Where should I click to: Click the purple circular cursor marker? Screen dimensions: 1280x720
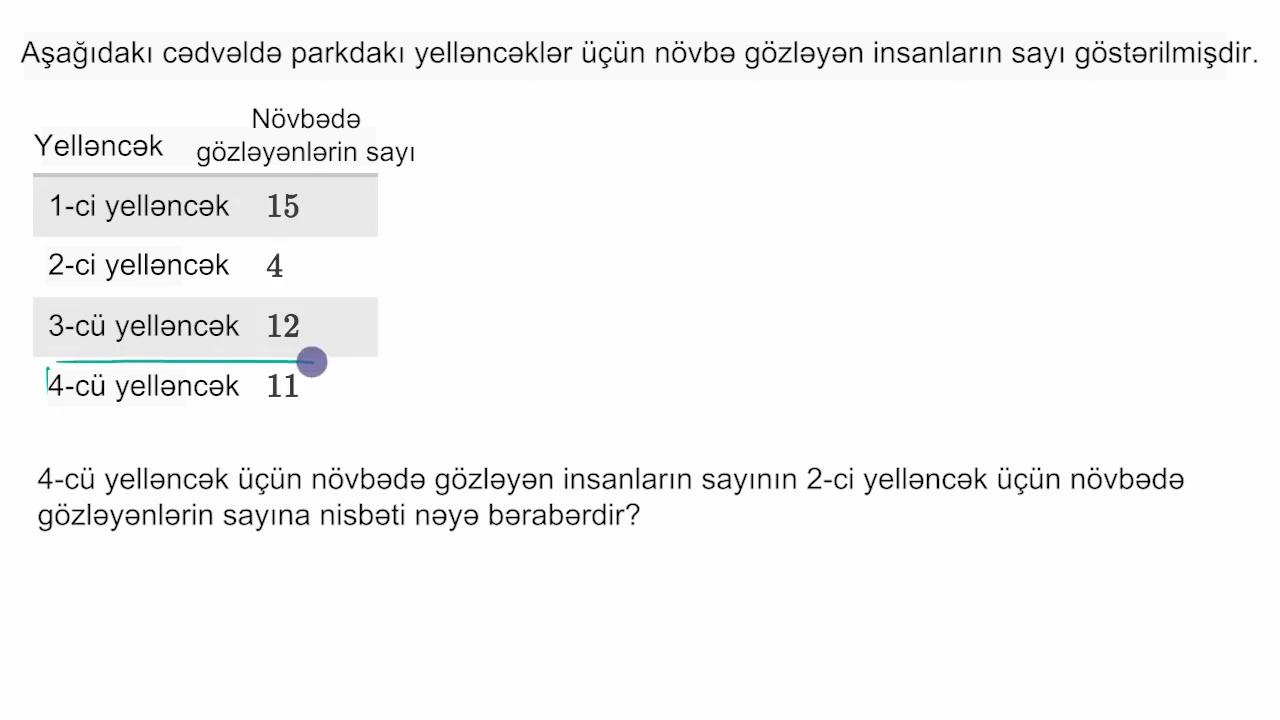point(312,362)
